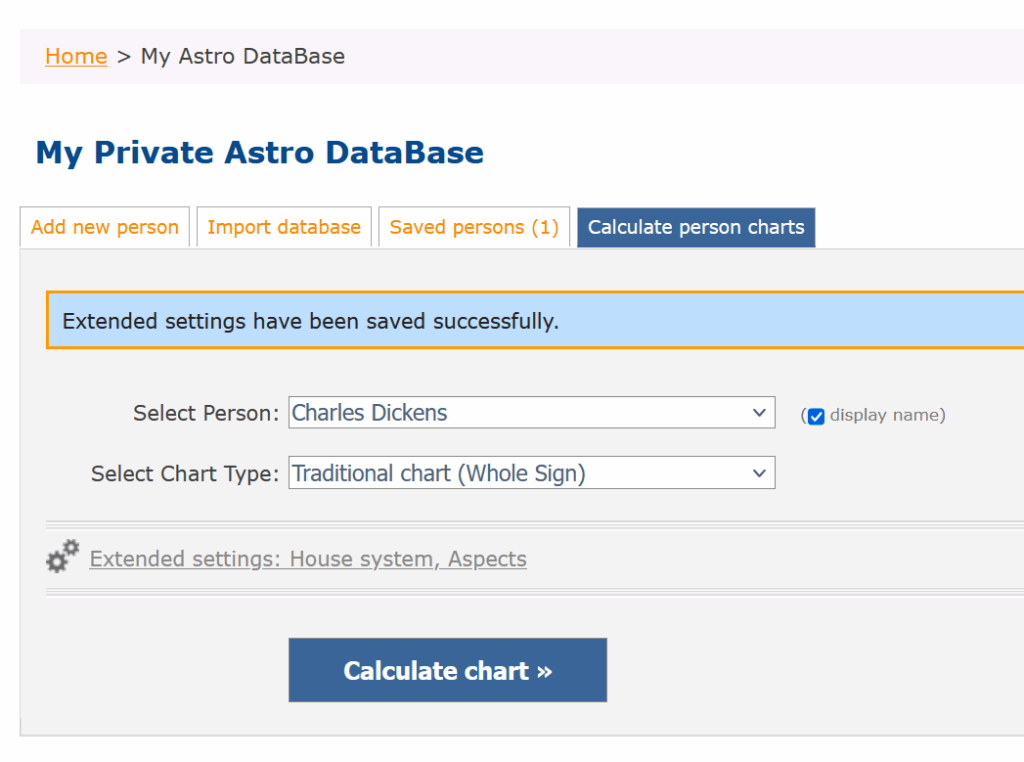
Task: Click the My Private Astro DataBase heading
Action: [260, 153]
